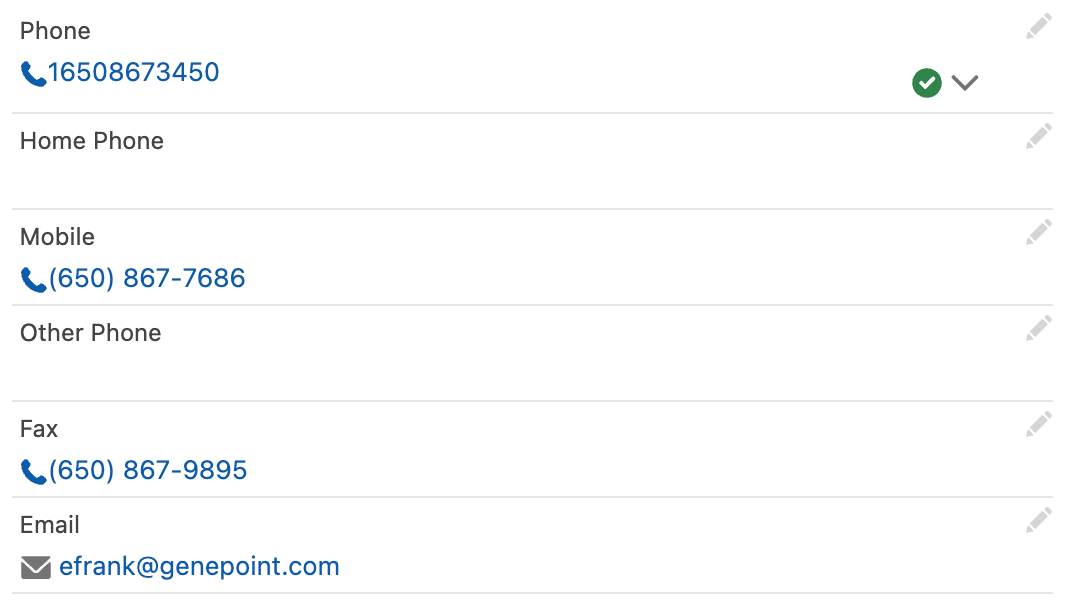Click the handset icon beside Fax number
Screen dimensions: 1070x602
(x=33, y=472)
